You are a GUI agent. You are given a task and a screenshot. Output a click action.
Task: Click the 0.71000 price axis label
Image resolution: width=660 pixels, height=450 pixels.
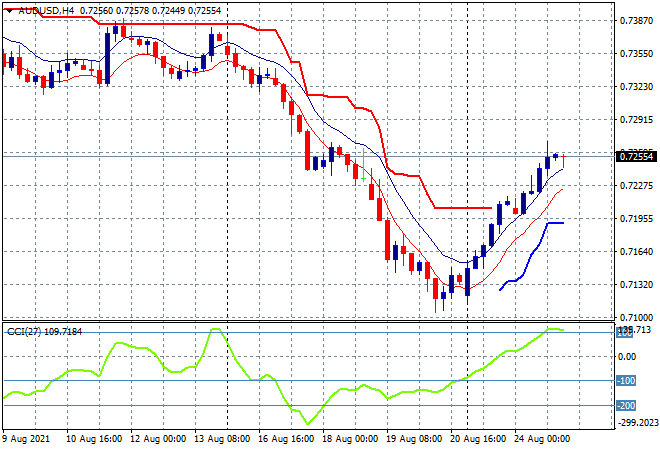(636, 317)
